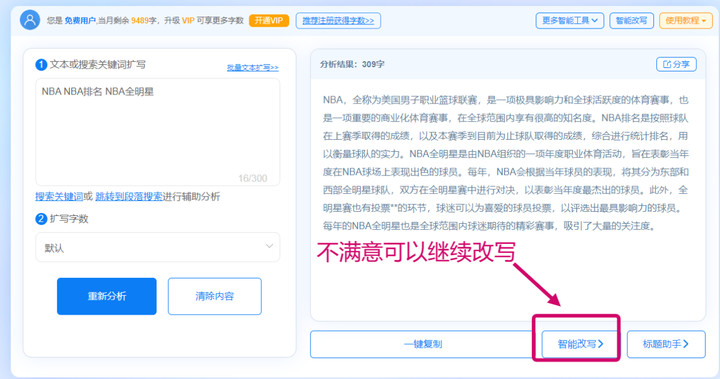The height and width of the screenshot is (379, 720).
Task: Click the user avatar icon
Action: click(30, 20)
